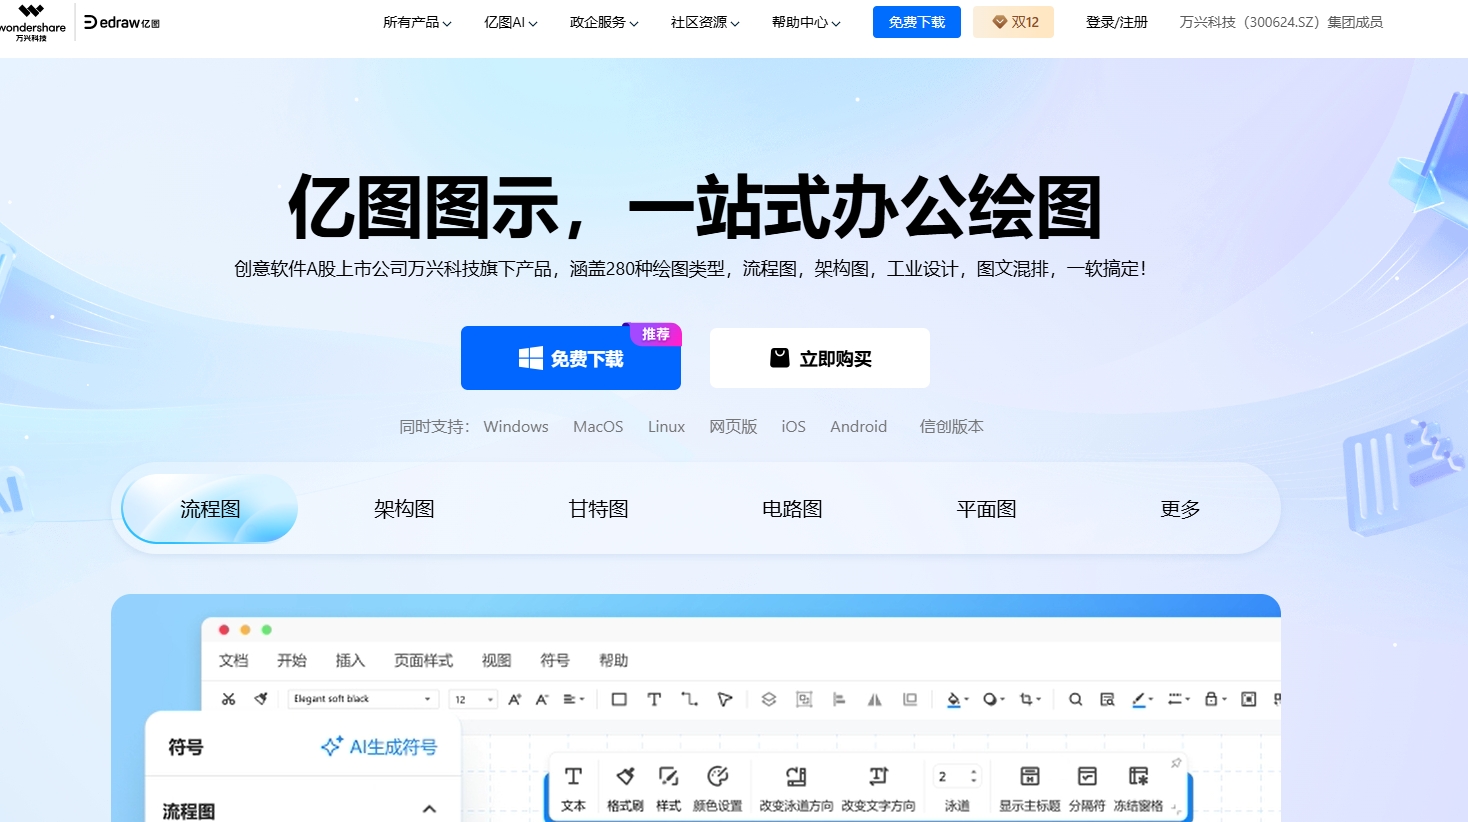Image resolution: width=1468 pixels, height=822 pixels.
Task: Click 登录/注册 link
Action: pyautogui.click(x=1117, y=22)
